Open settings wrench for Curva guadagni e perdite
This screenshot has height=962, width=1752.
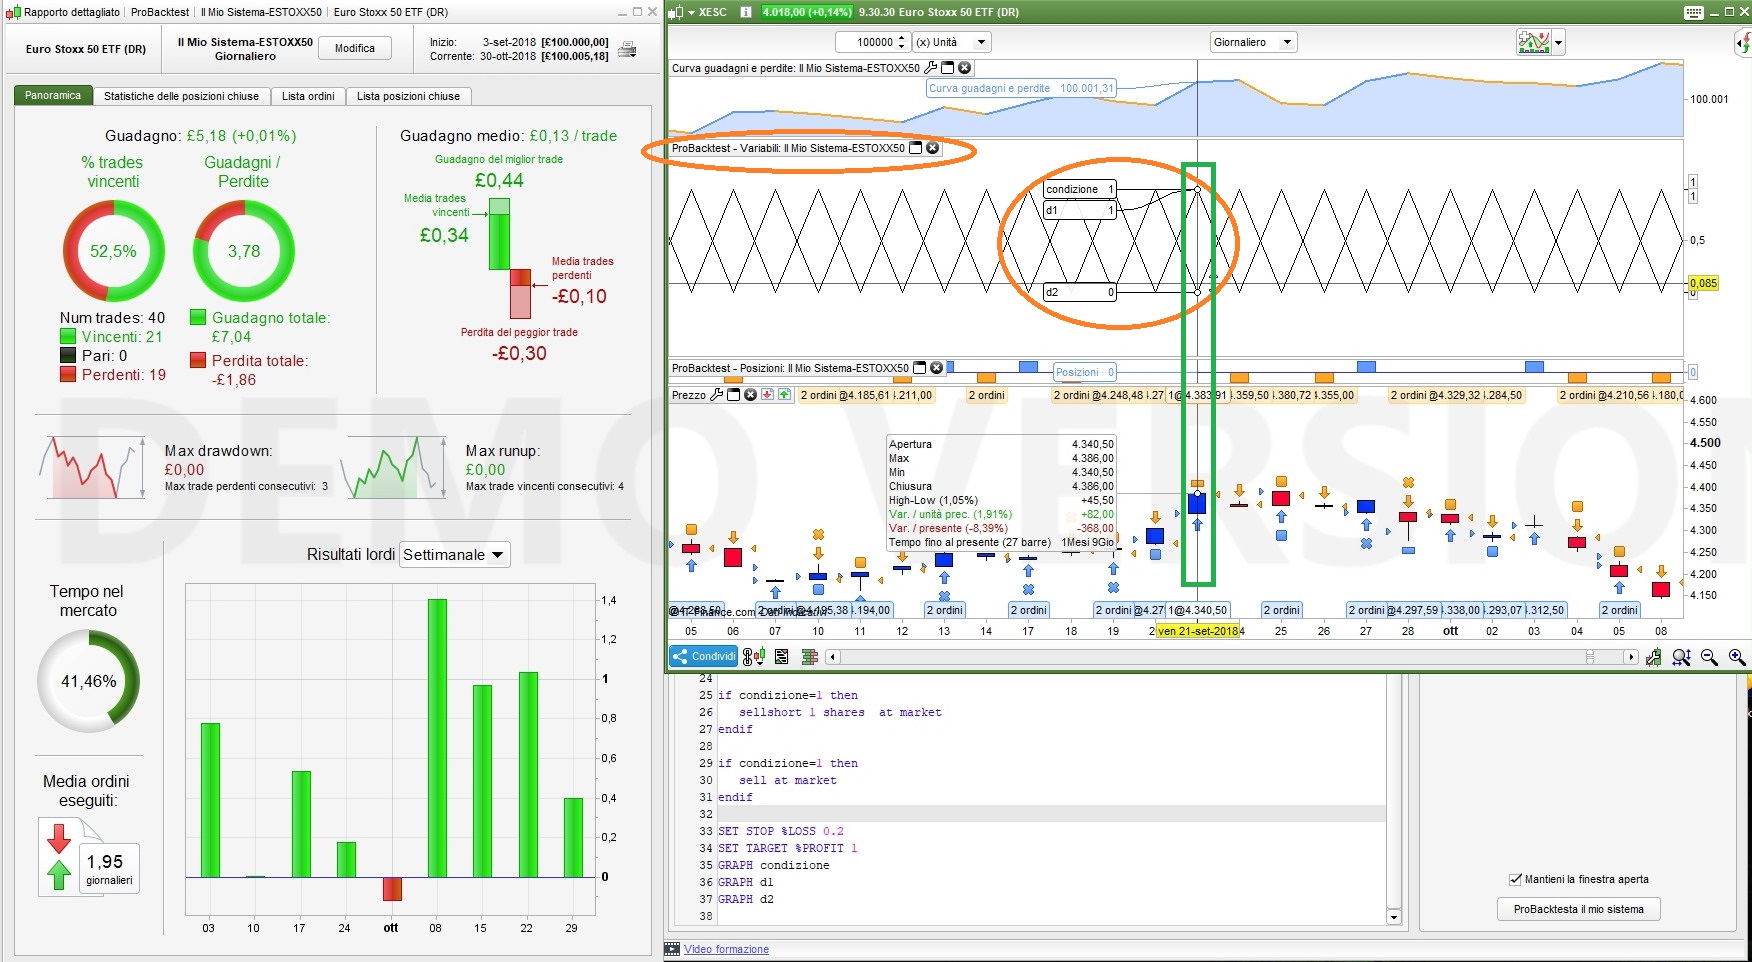931,68
